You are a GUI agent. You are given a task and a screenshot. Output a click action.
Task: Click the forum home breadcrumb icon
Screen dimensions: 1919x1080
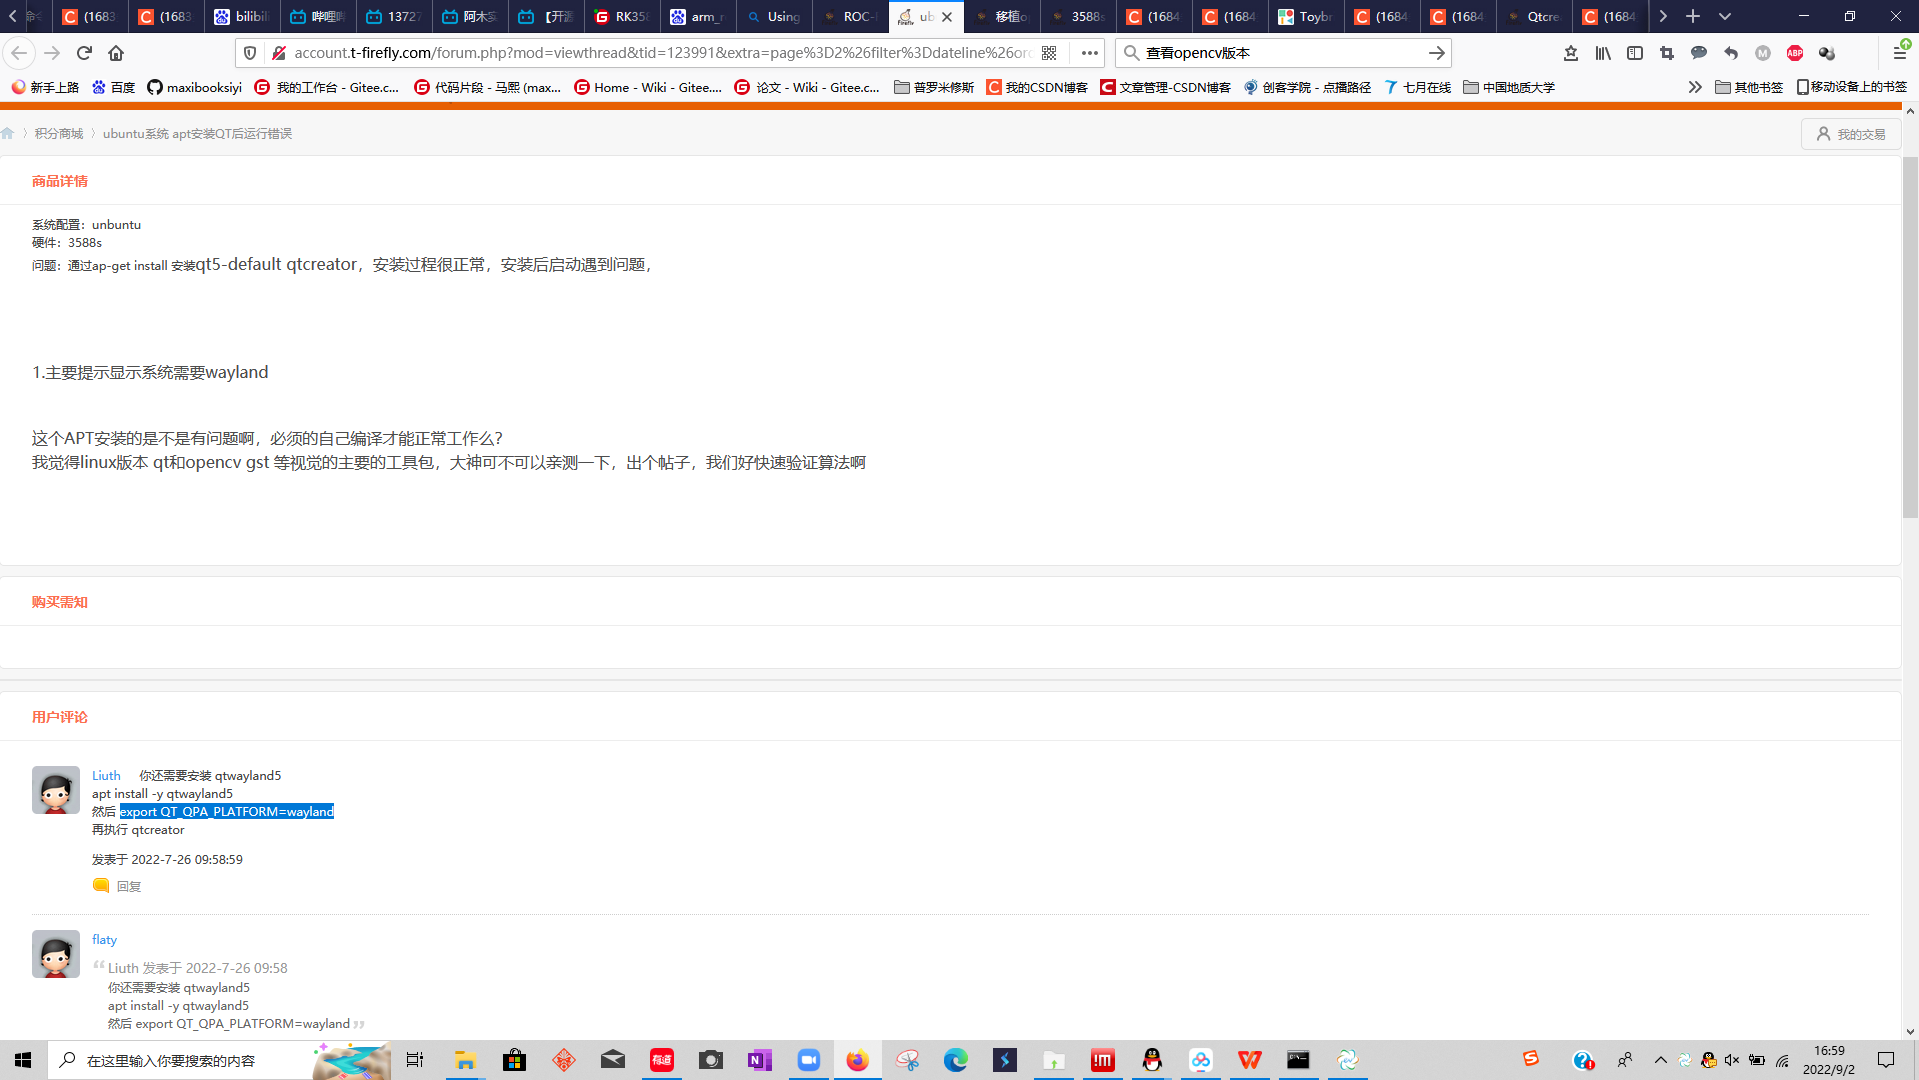[8, 133]
